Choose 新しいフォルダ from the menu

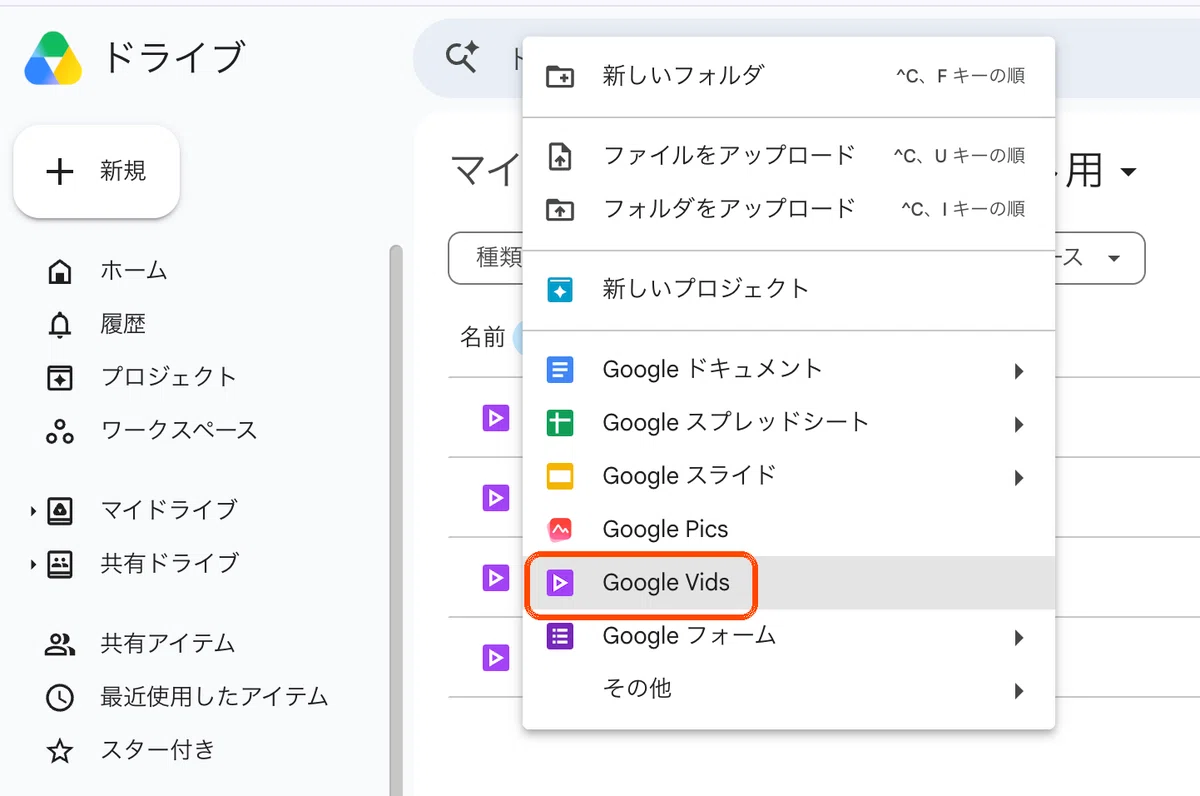[788, 76]
